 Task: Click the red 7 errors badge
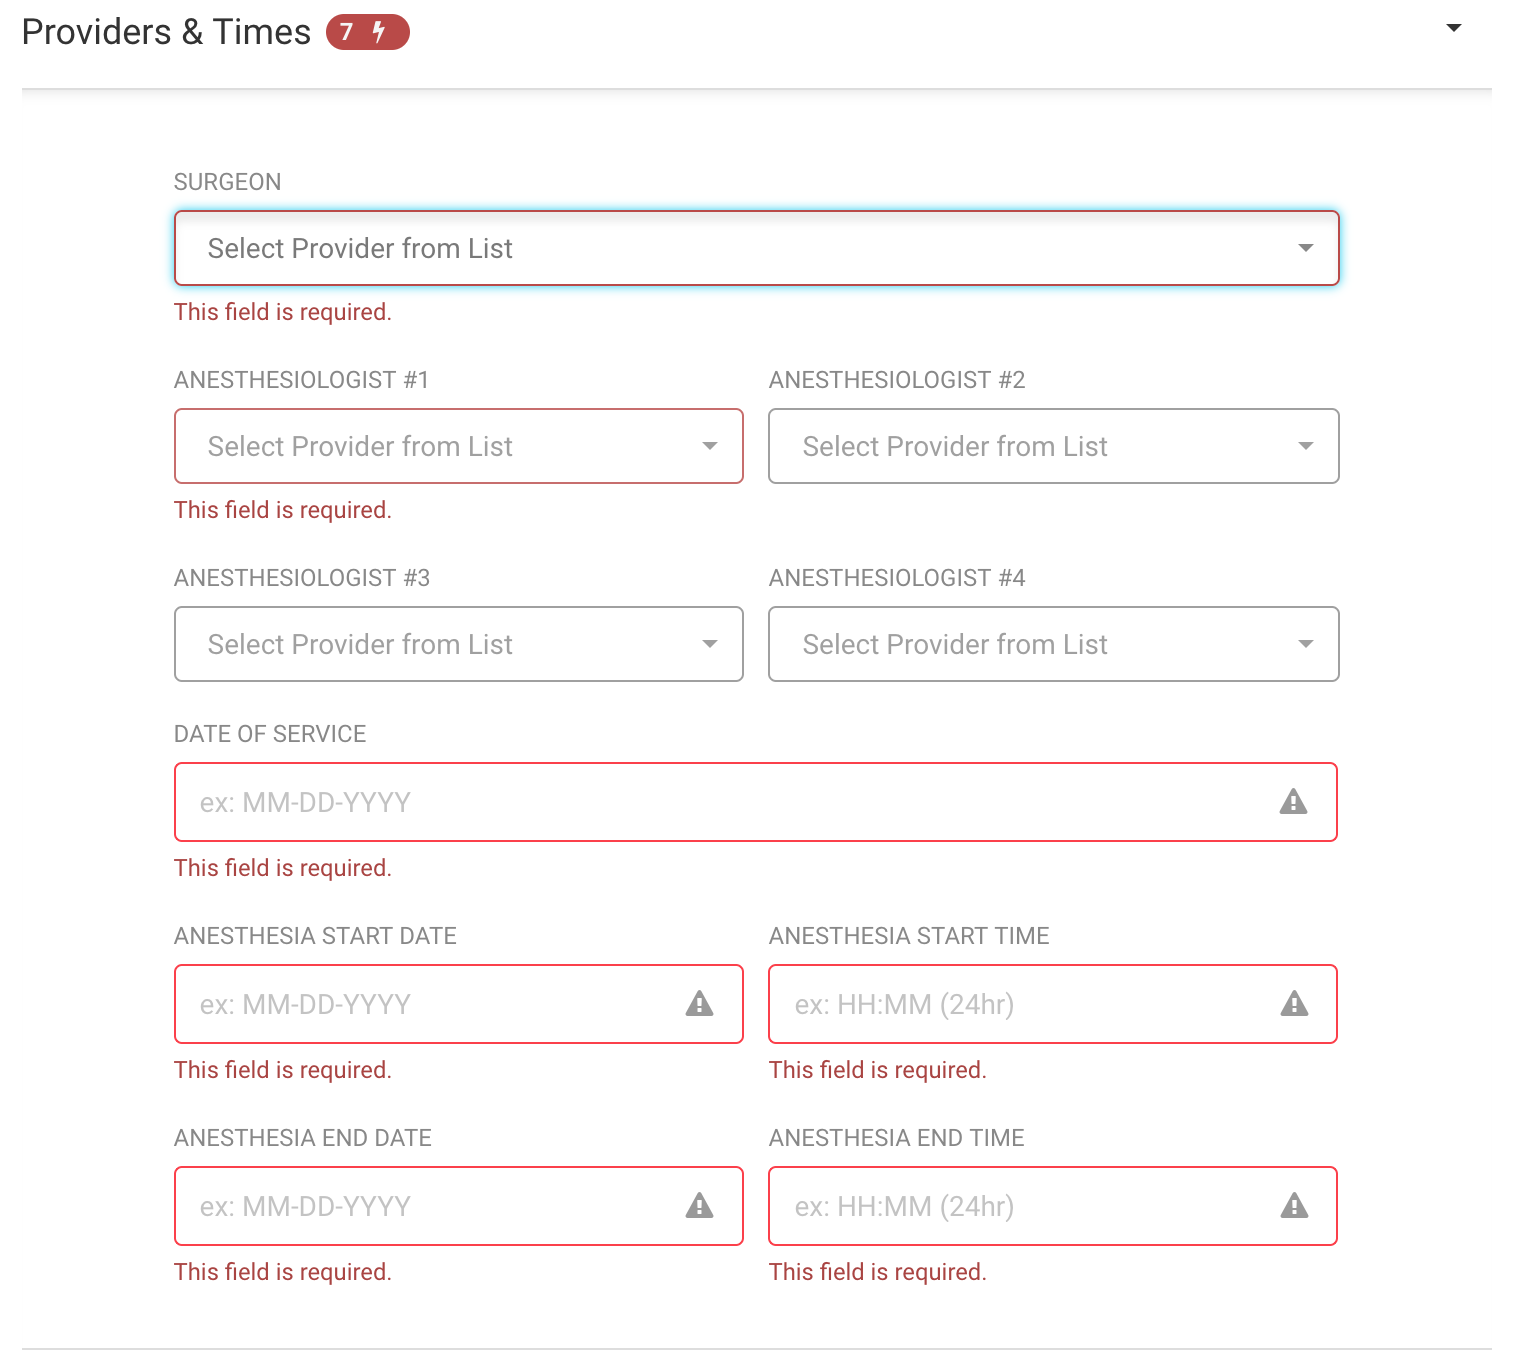367,32
